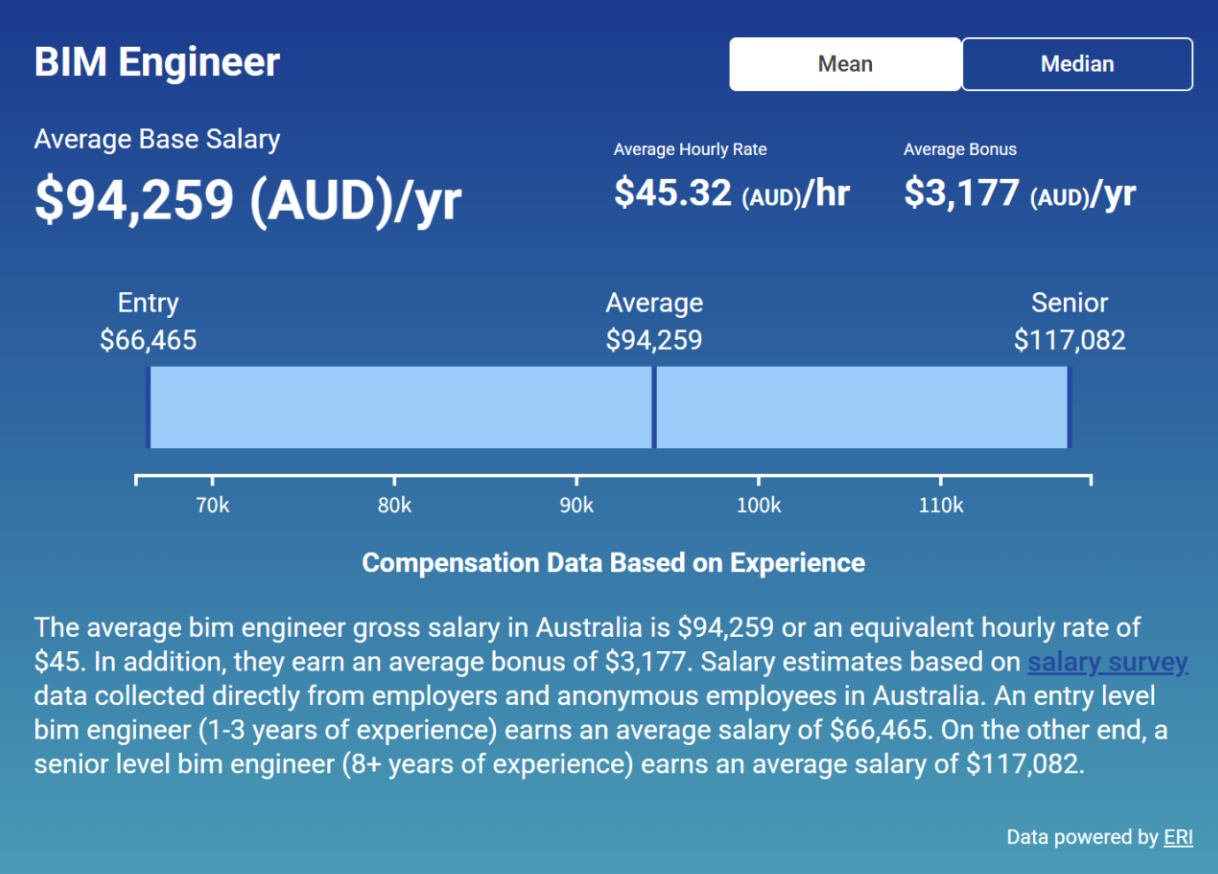Click the 110k axis tick label

coord(941,506)
